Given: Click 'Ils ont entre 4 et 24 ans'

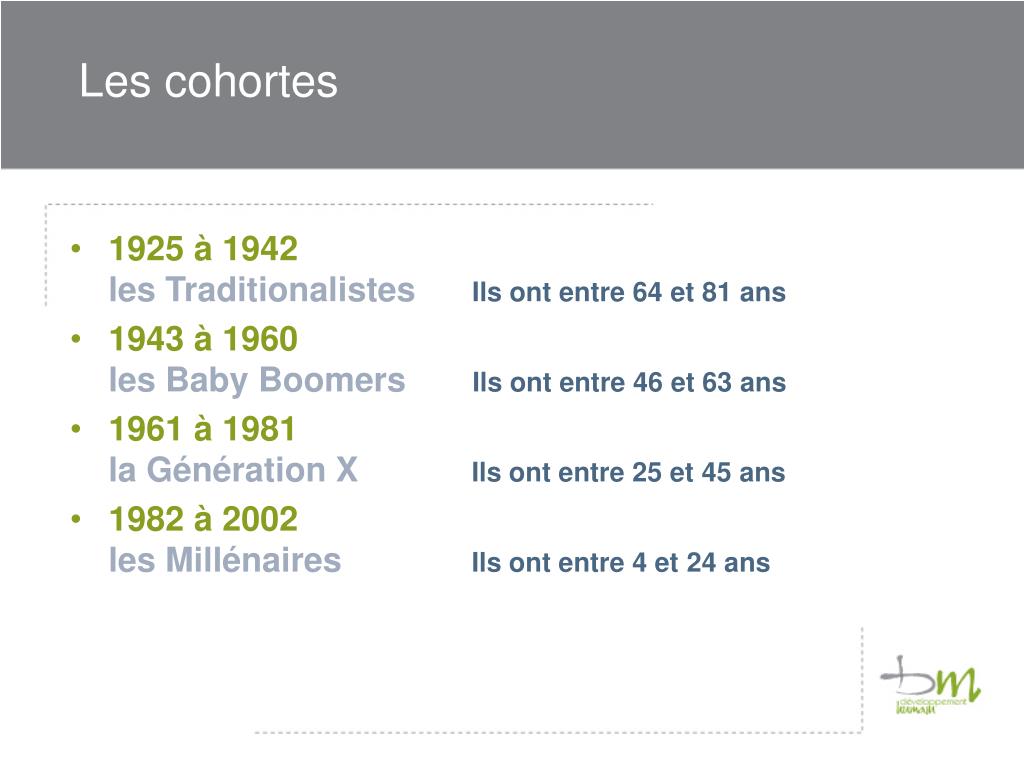Looking at the screenshot, I should click(620, 562).
